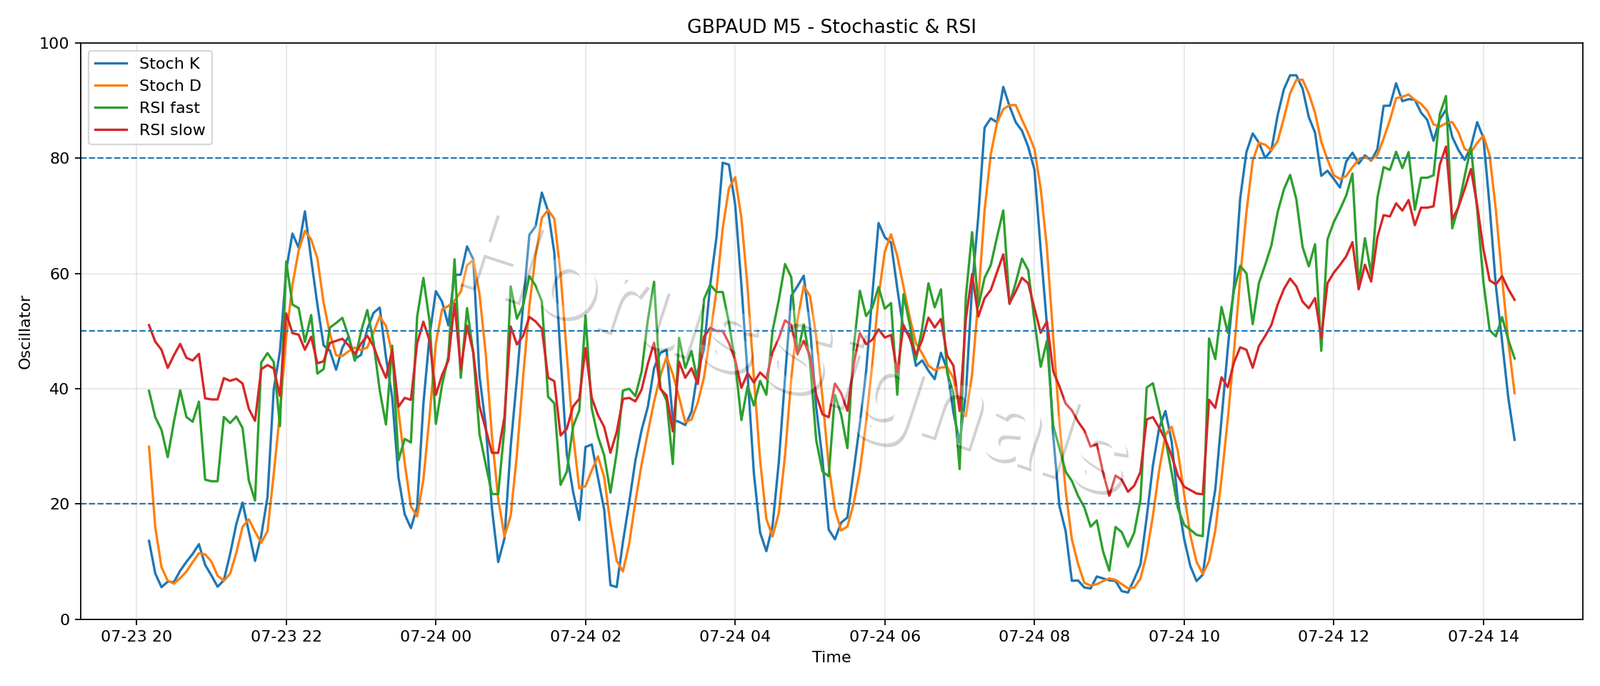Click the x-axis tick label 07-24 02
The height and width of the screenshot is (686, 1600).
585,636
